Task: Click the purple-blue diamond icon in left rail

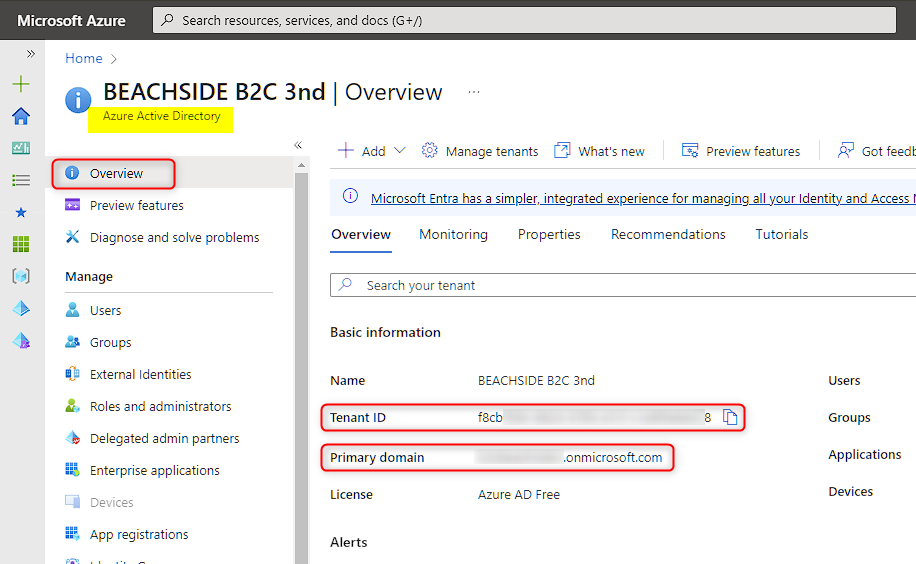Action: (21, 340)
